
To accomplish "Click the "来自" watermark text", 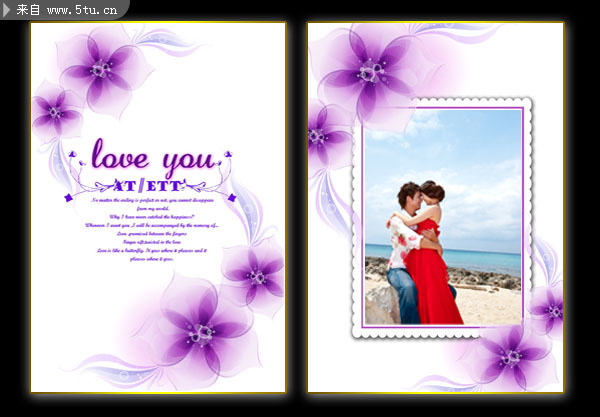I will click(x=28, y=10).
